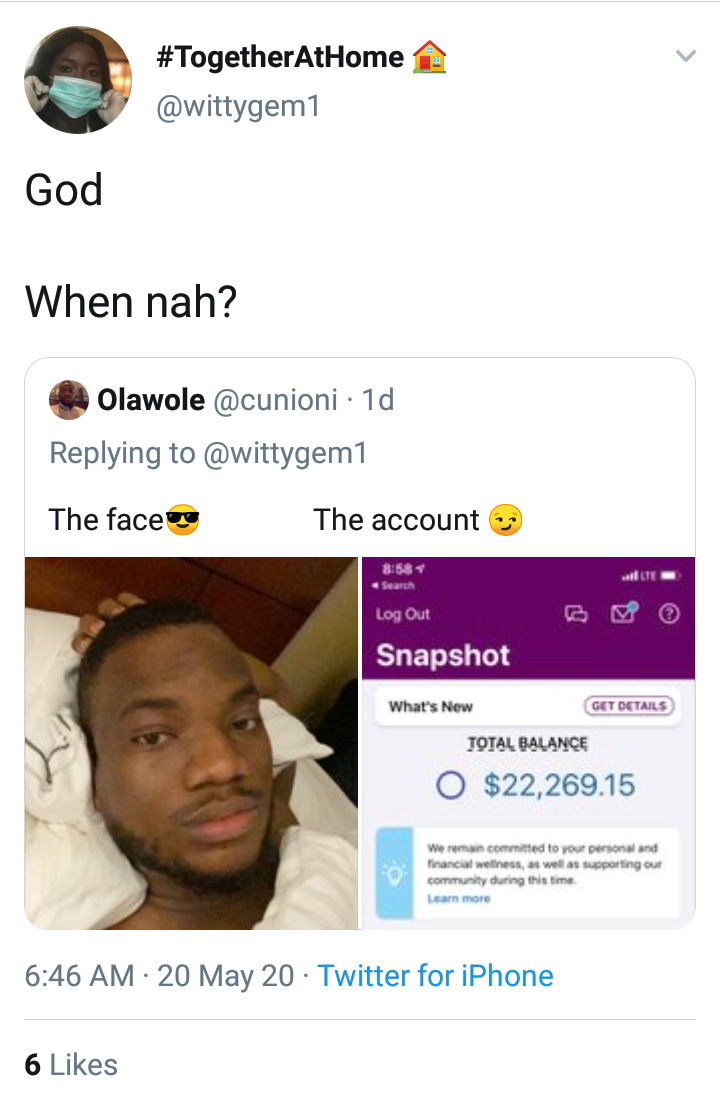Click the What's New card label

pyautogui.click(x=430, y=706)
